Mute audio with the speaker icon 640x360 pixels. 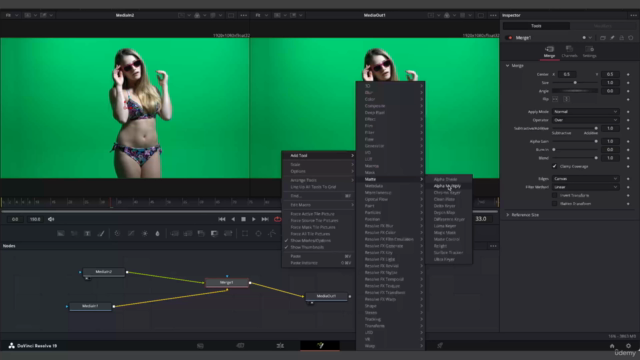point(51,219)
